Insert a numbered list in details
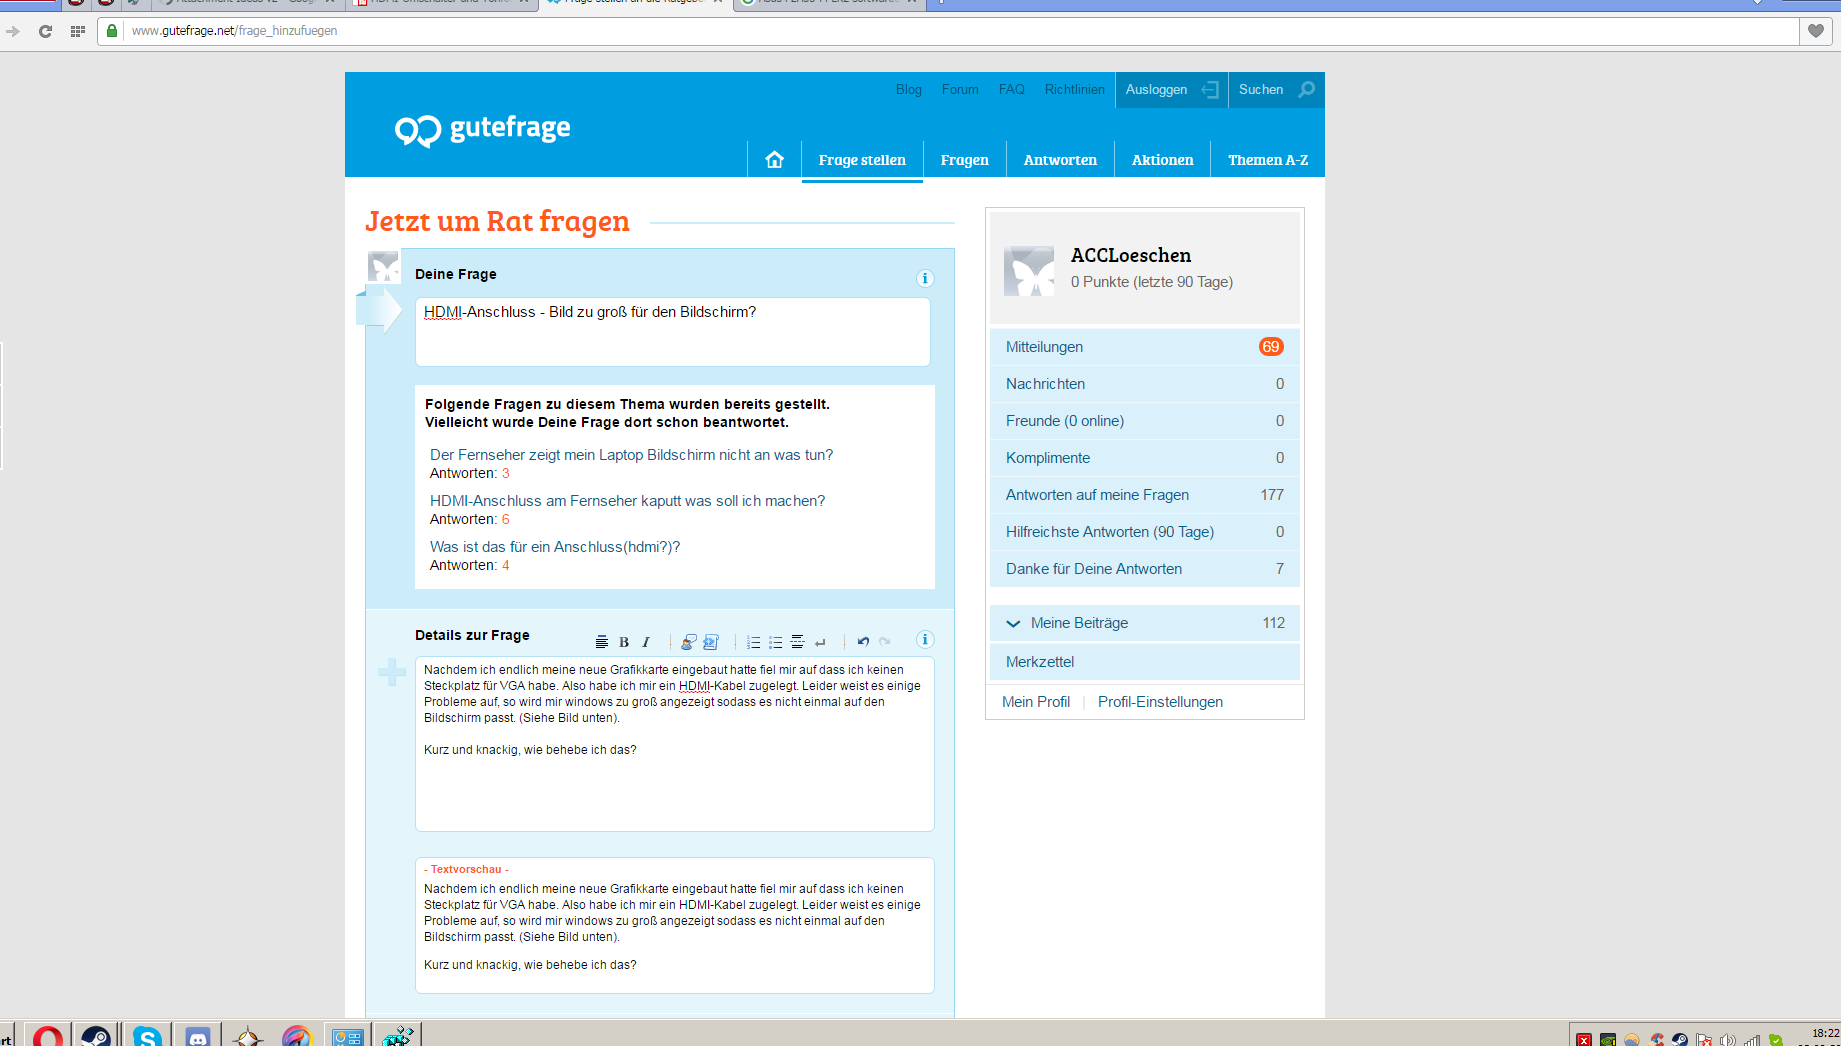The height and width of the screenshot is (1046, 1841). [754, 642]
